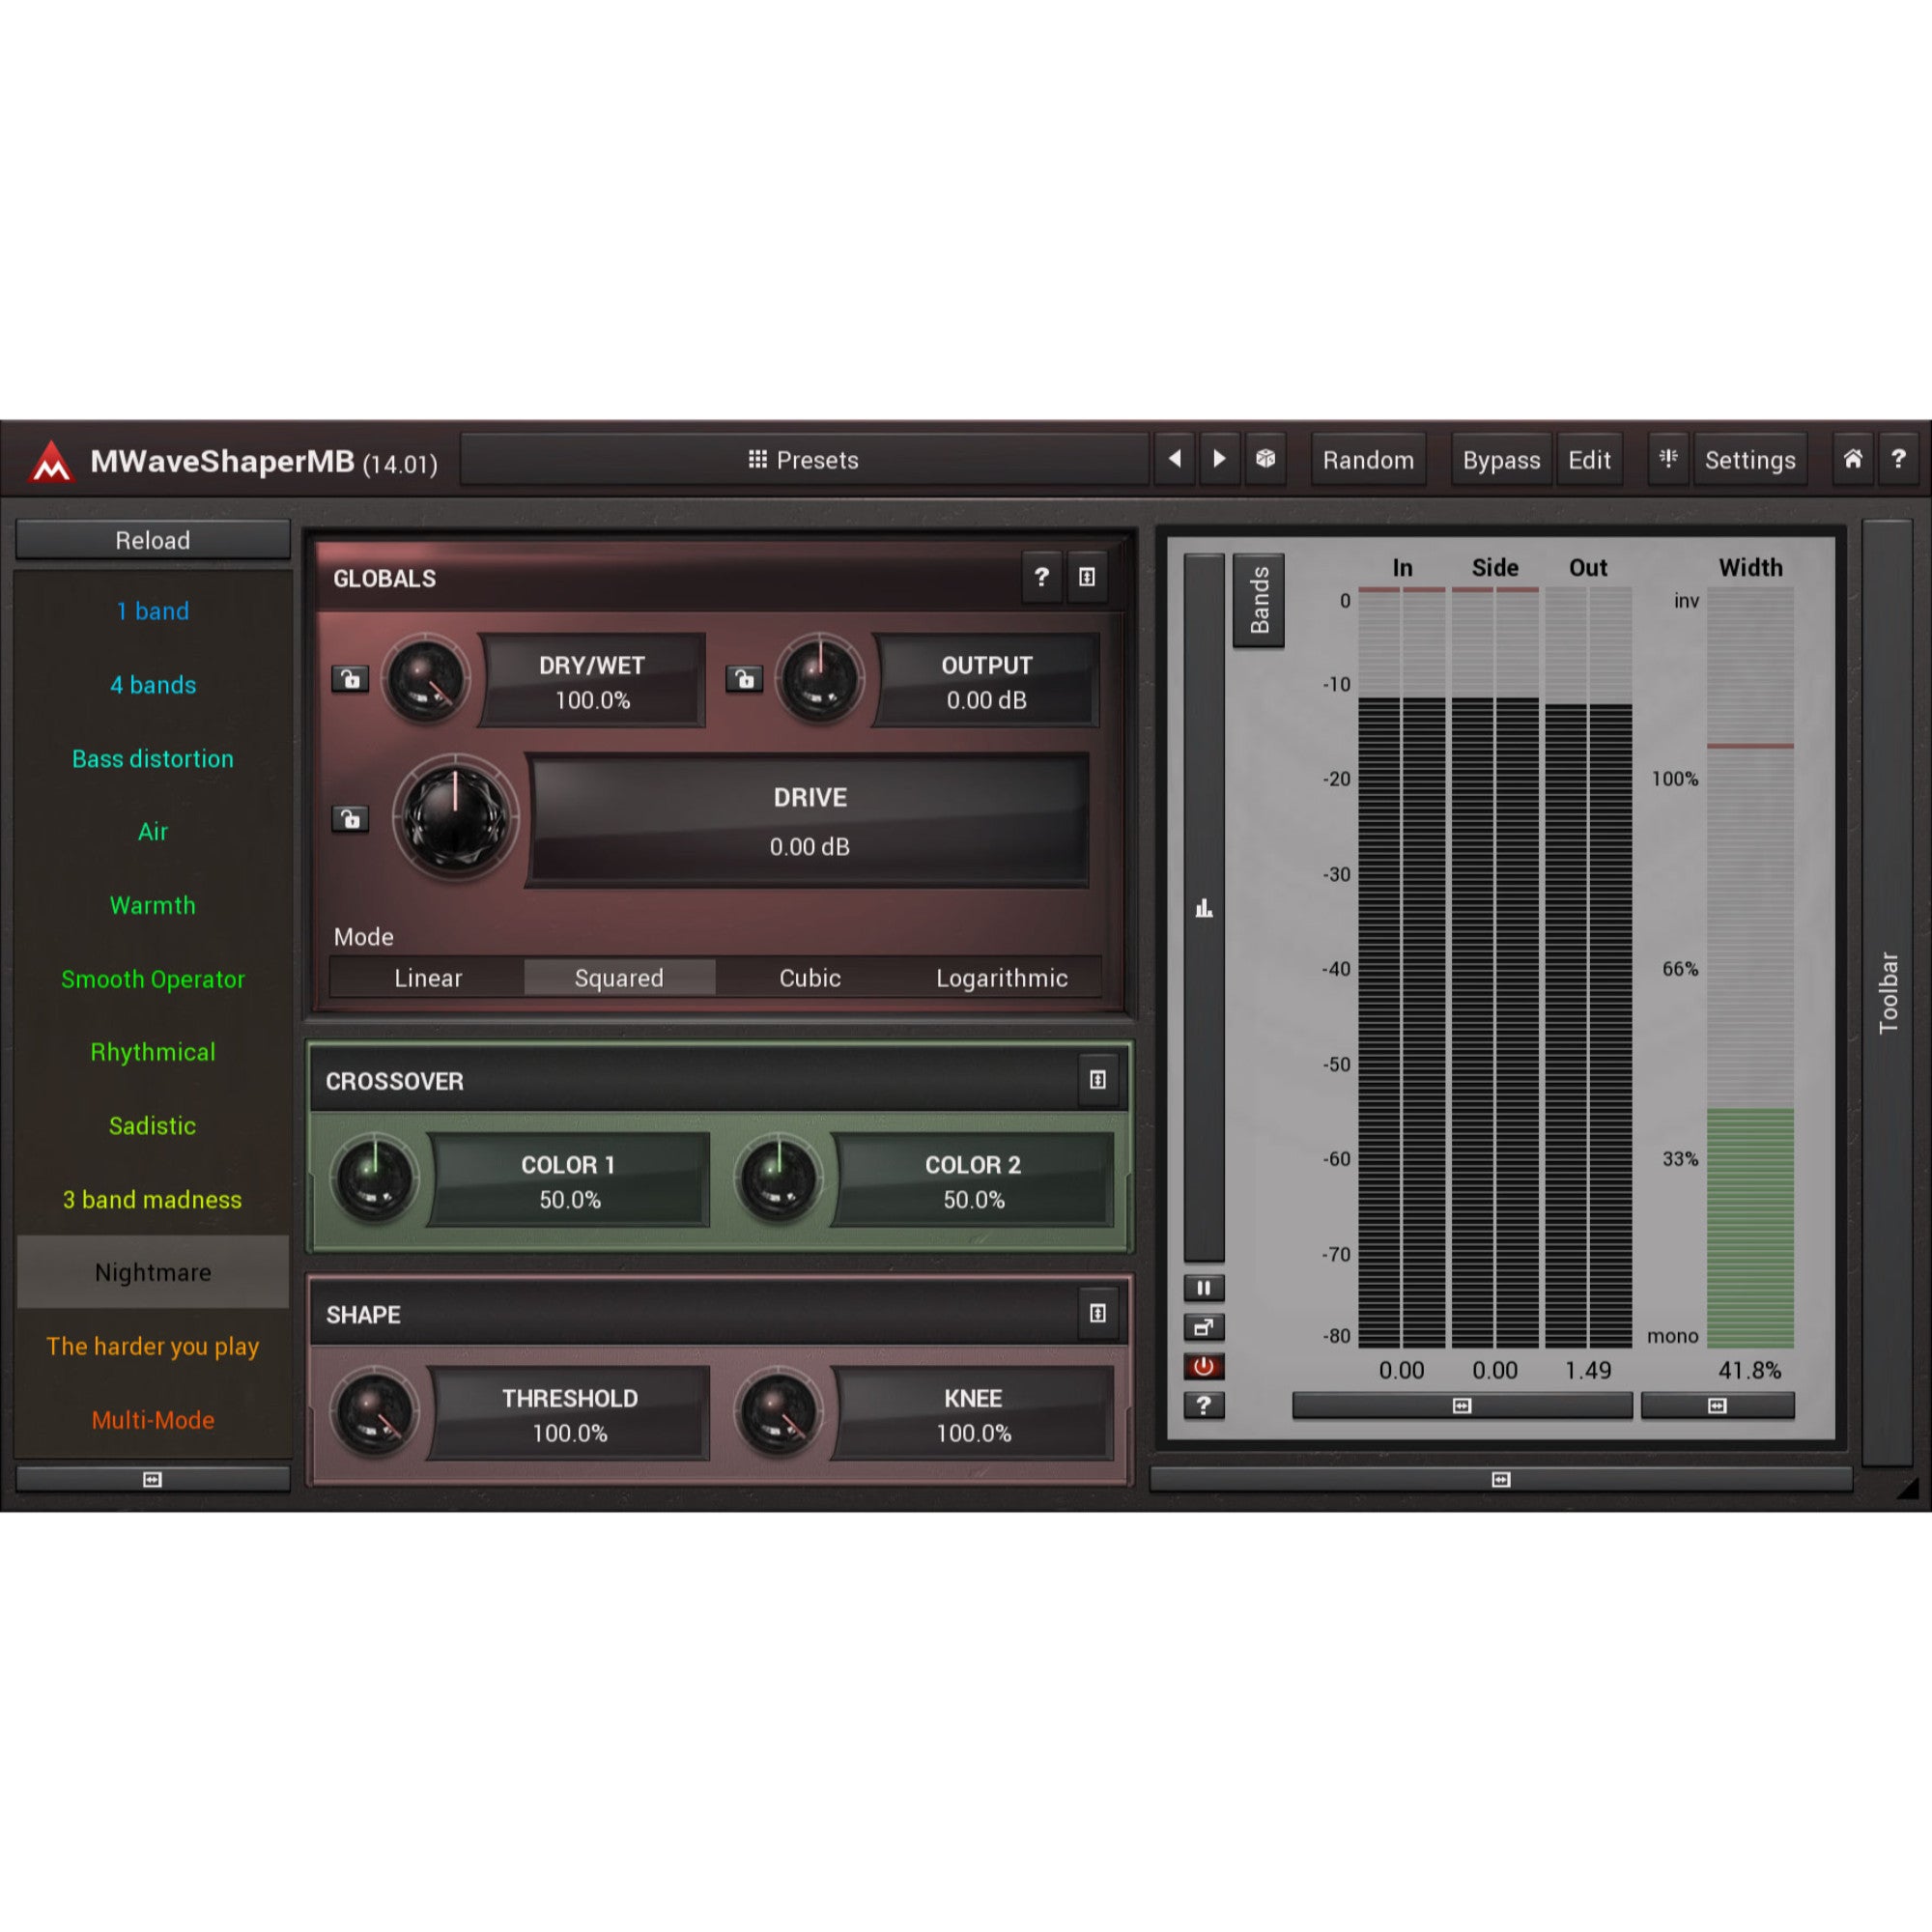Toggle the Output lock

[744, 680]
